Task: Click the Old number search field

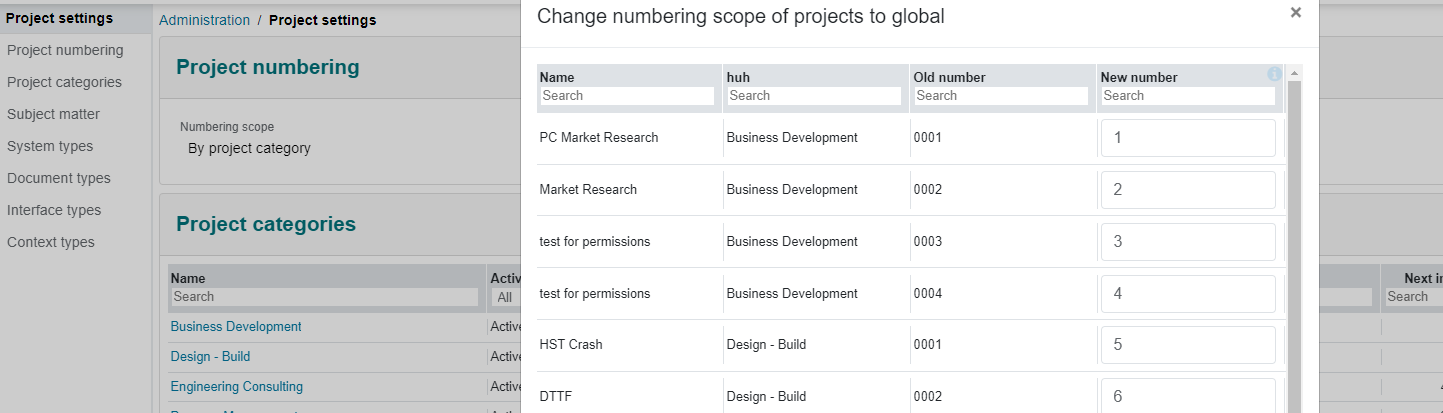Action: click(x=1001, y=96)
